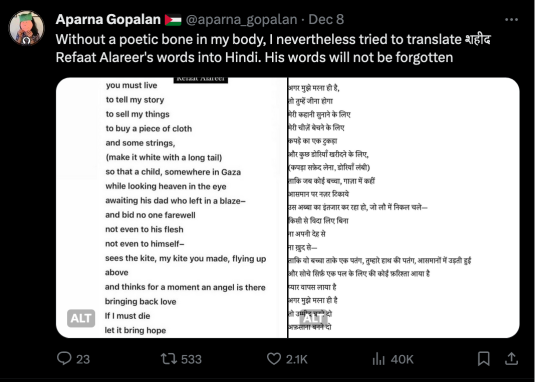The width and height of the screenshot is (540, 385).
Task: Show ALT text for Hindi translation image
Action: pyautogui.click(x=314, y=321)
